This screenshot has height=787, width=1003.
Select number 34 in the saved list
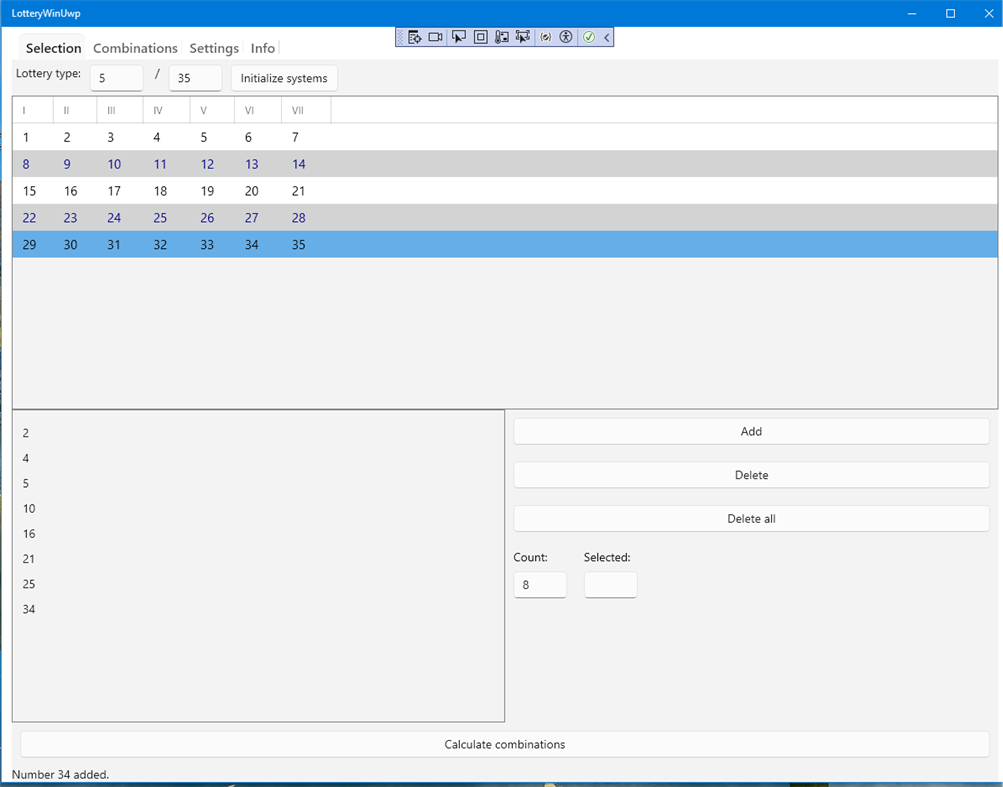click(x=29, y=609)
